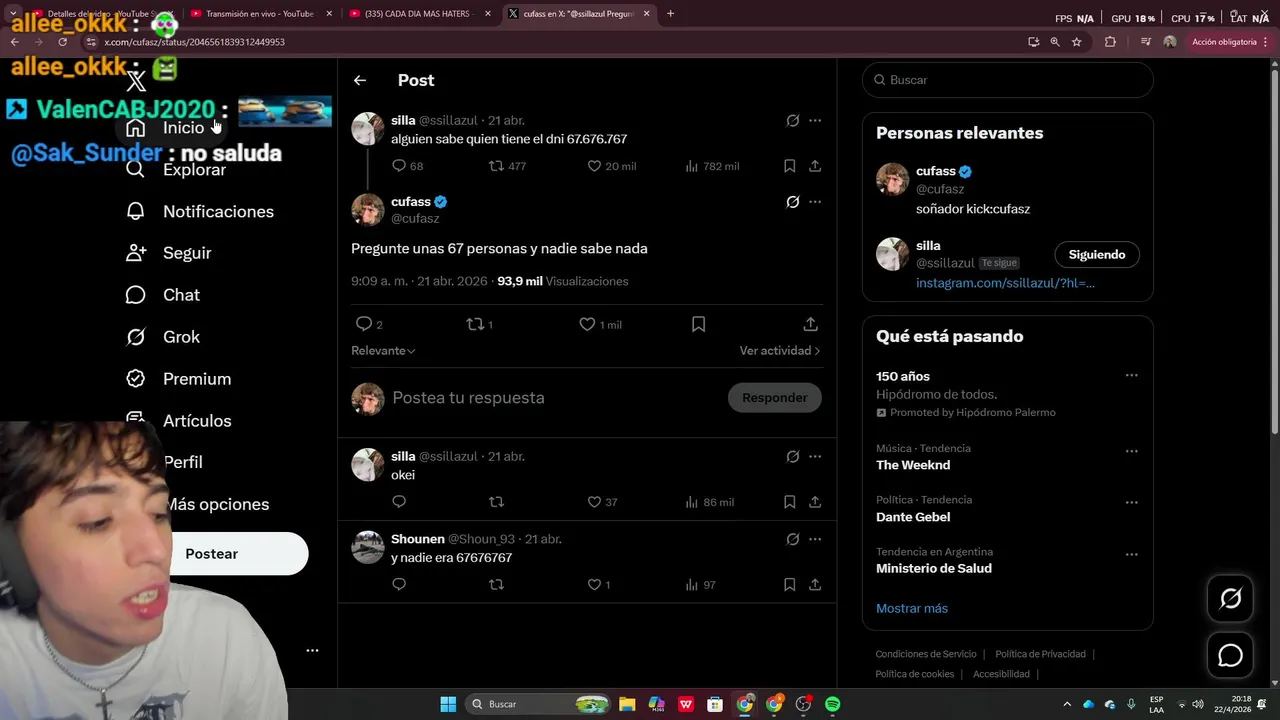Open Ministerio de Salud trending topic
Image resolution: width=1280 pixels, height=720 pixels.
click(x=934, y=568)
